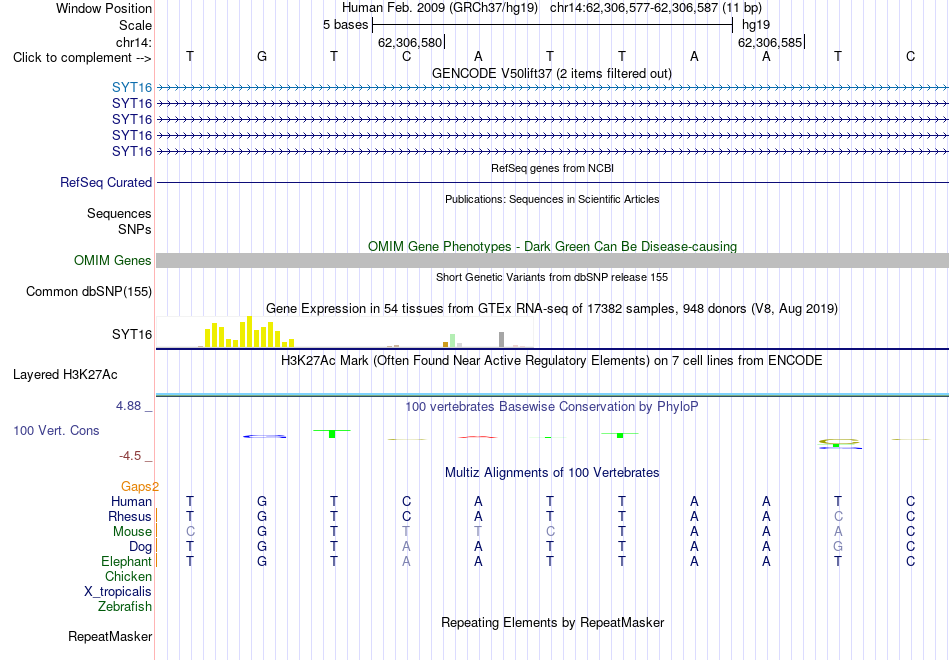The width and height of the screenshot is (950, 660).
Task: Select the Dog alignment row label
Action: (x=141, y=547)
